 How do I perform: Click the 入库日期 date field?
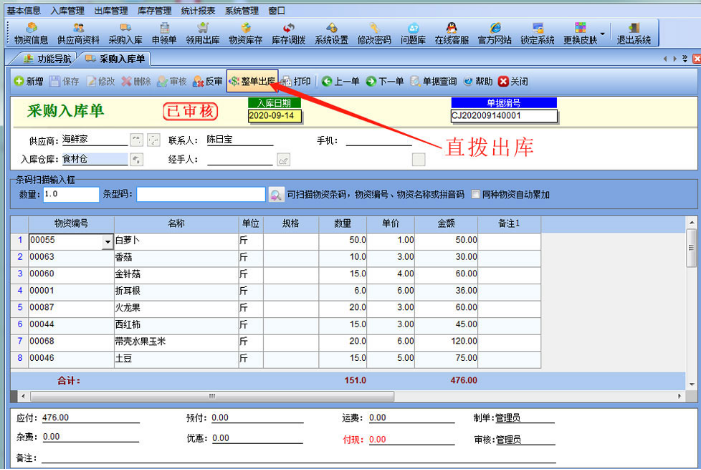[274, 116]
